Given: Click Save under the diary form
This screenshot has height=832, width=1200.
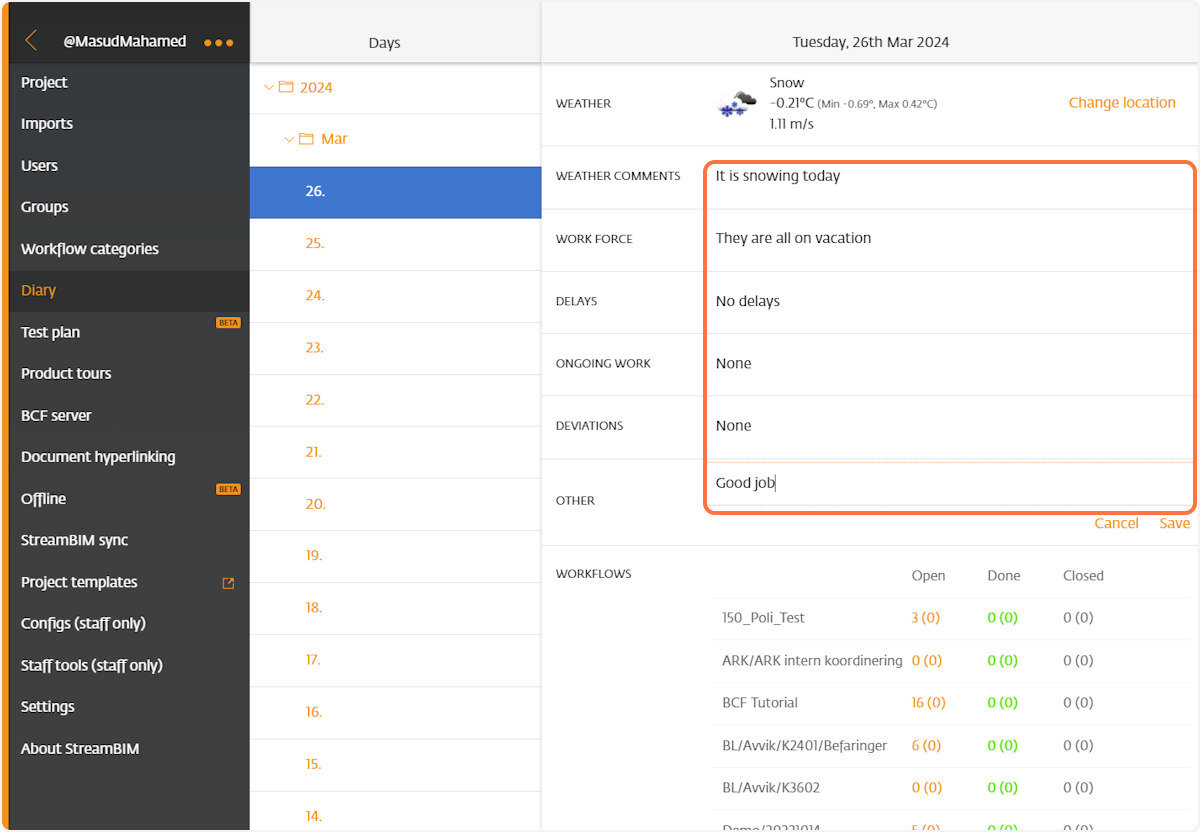Looking at the screenshot, I should tap(1175, 524).
